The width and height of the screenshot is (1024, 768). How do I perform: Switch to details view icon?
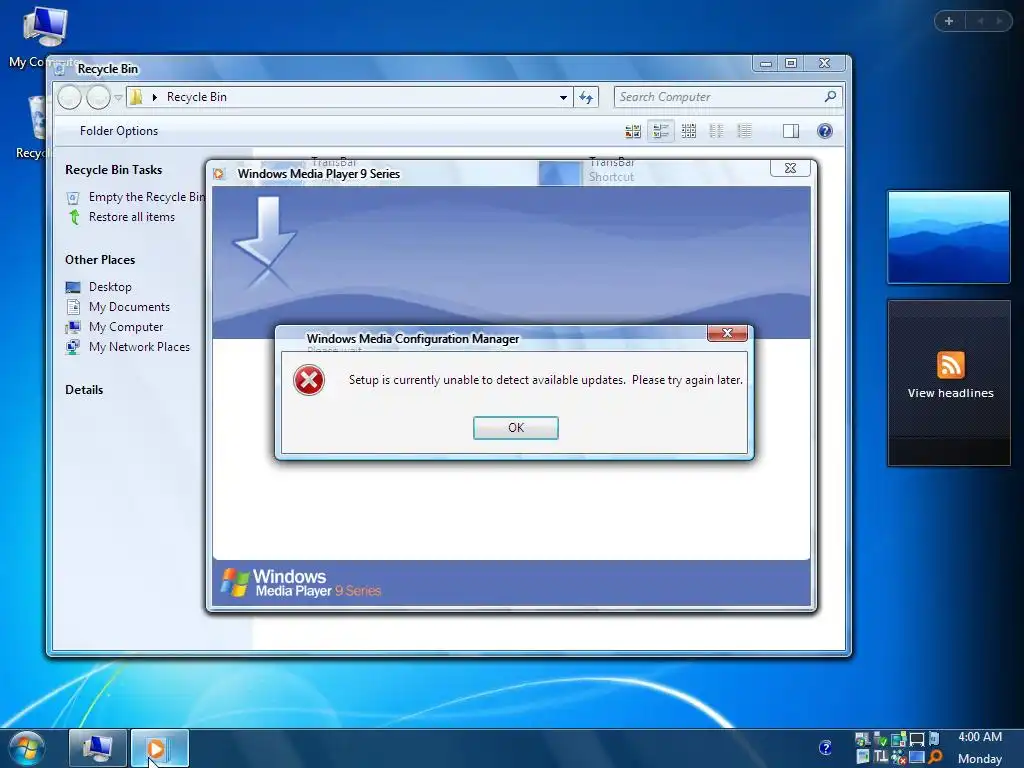(744, 131)
